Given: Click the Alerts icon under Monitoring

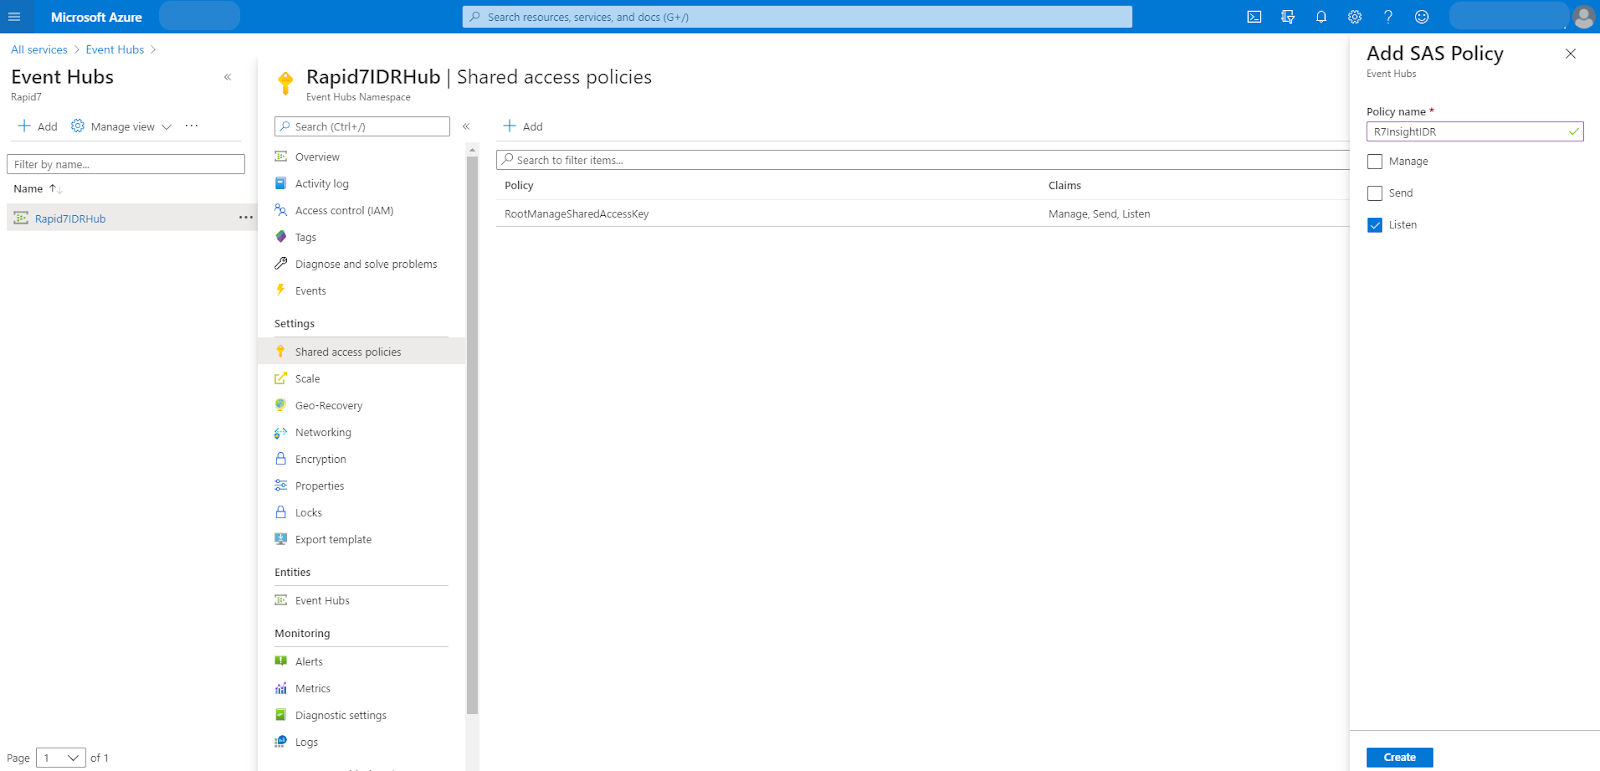Looking at the screenshot, I should pos(281,661).
